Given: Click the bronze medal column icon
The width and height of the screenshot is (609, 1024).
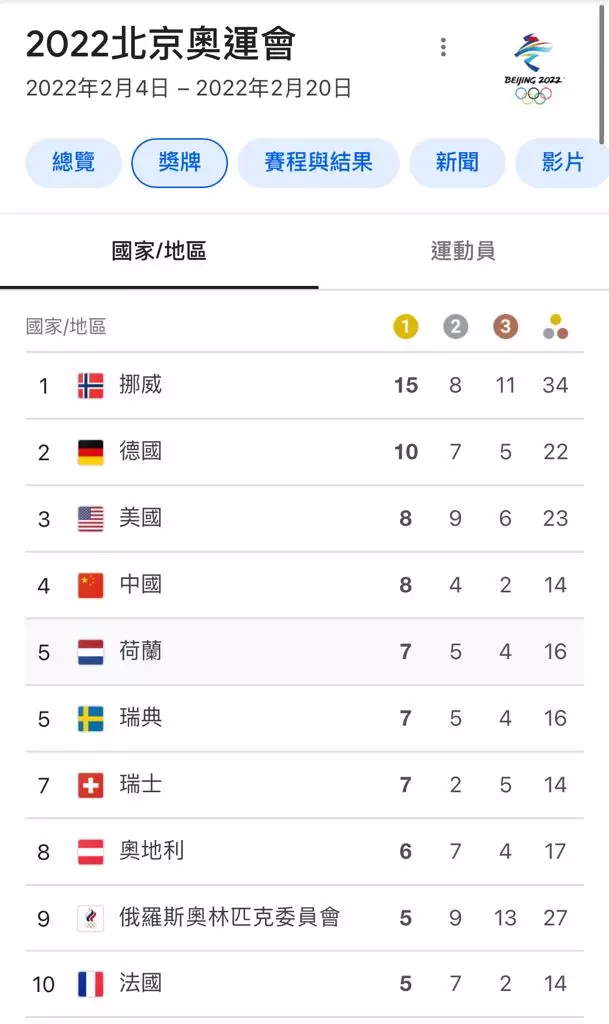Looking at the screenshot, I should [x=505, y=326].
